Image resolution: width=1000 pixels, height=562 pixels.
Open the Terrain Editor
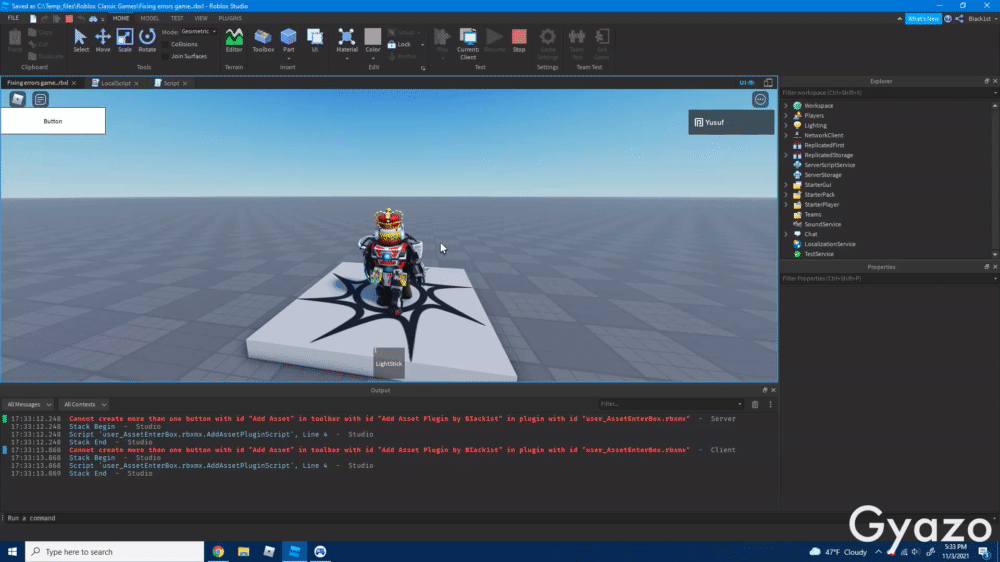point(234,40)
